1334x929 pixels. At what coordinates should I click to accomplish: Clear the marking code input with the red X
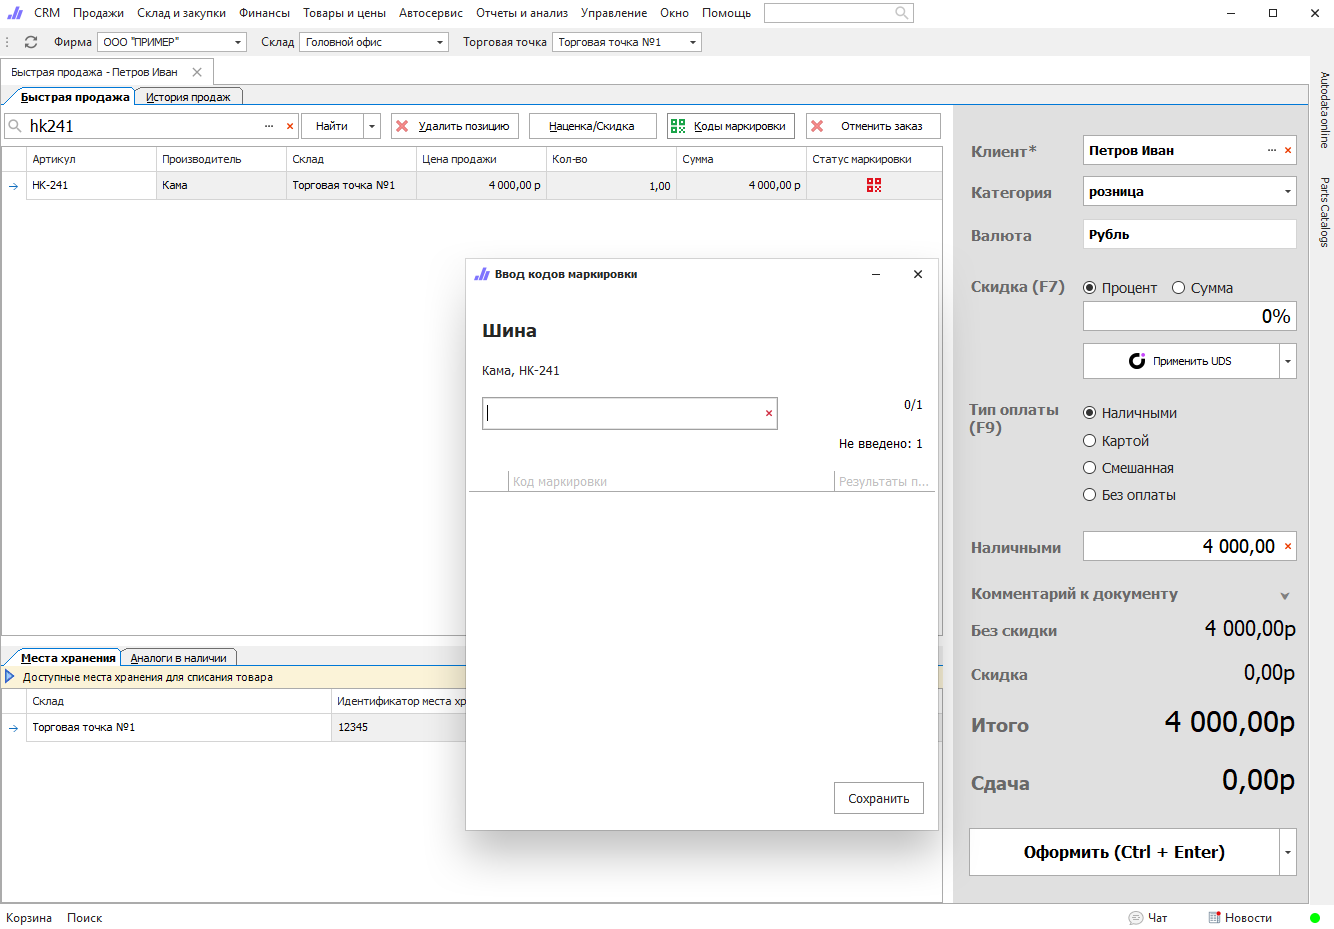point(769,413)
